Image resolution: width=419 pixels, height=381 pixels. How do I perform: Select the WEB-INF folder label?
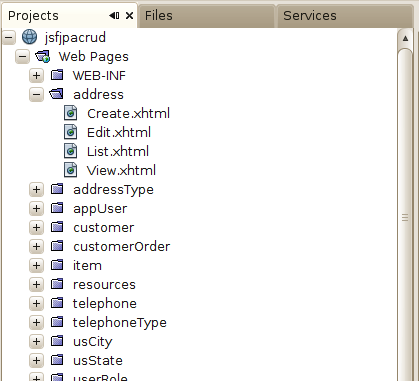pyautogui.click(x=99, y=75)
